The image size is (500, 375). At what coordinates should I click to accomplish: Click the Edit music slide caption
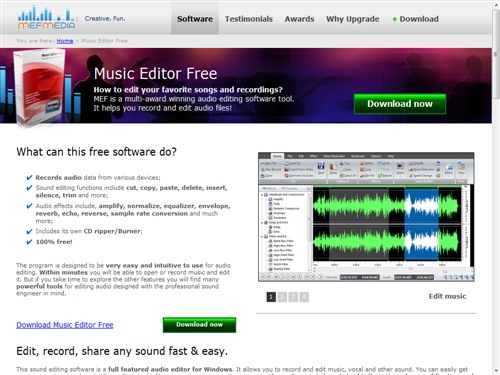447,296
